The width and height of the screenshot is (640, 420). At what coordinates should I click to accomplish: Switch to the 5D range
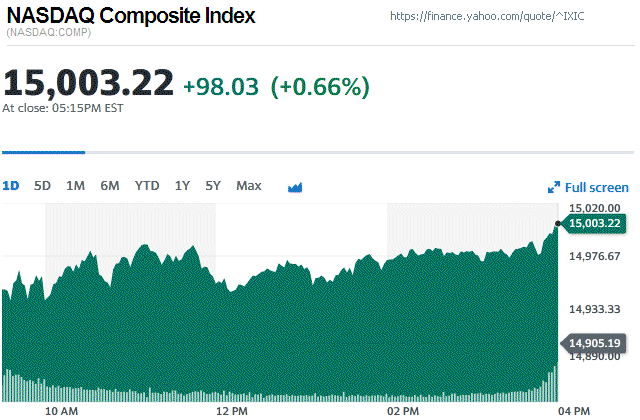tap(42, 185)
